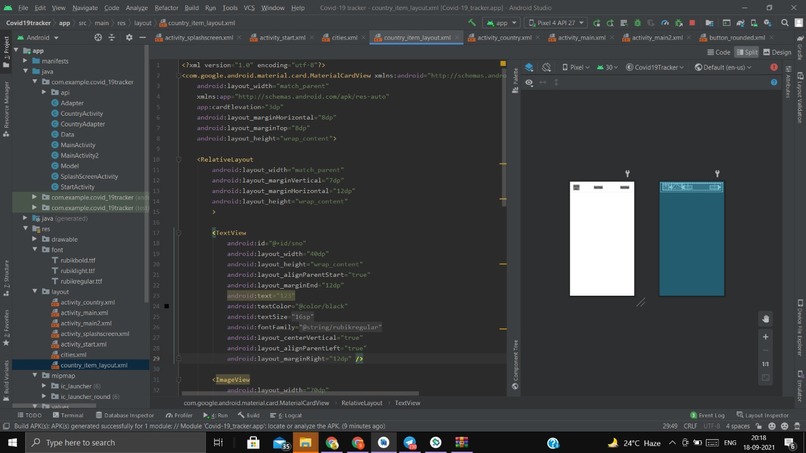
Task: Click the orientation rotate icon in preview toolbar
Action: tap(546, 67)
